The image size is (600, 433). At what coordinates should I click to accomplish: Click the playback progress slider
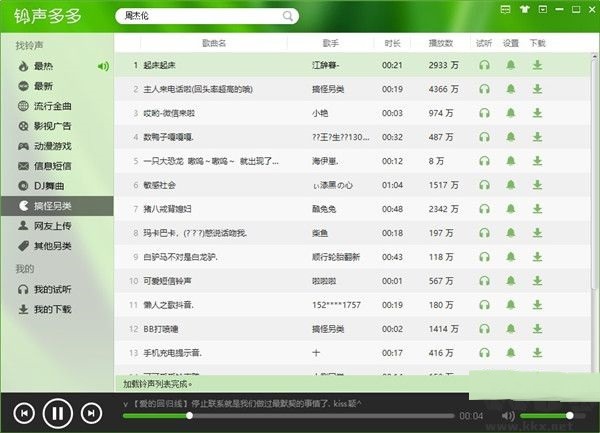pos(289,415)
